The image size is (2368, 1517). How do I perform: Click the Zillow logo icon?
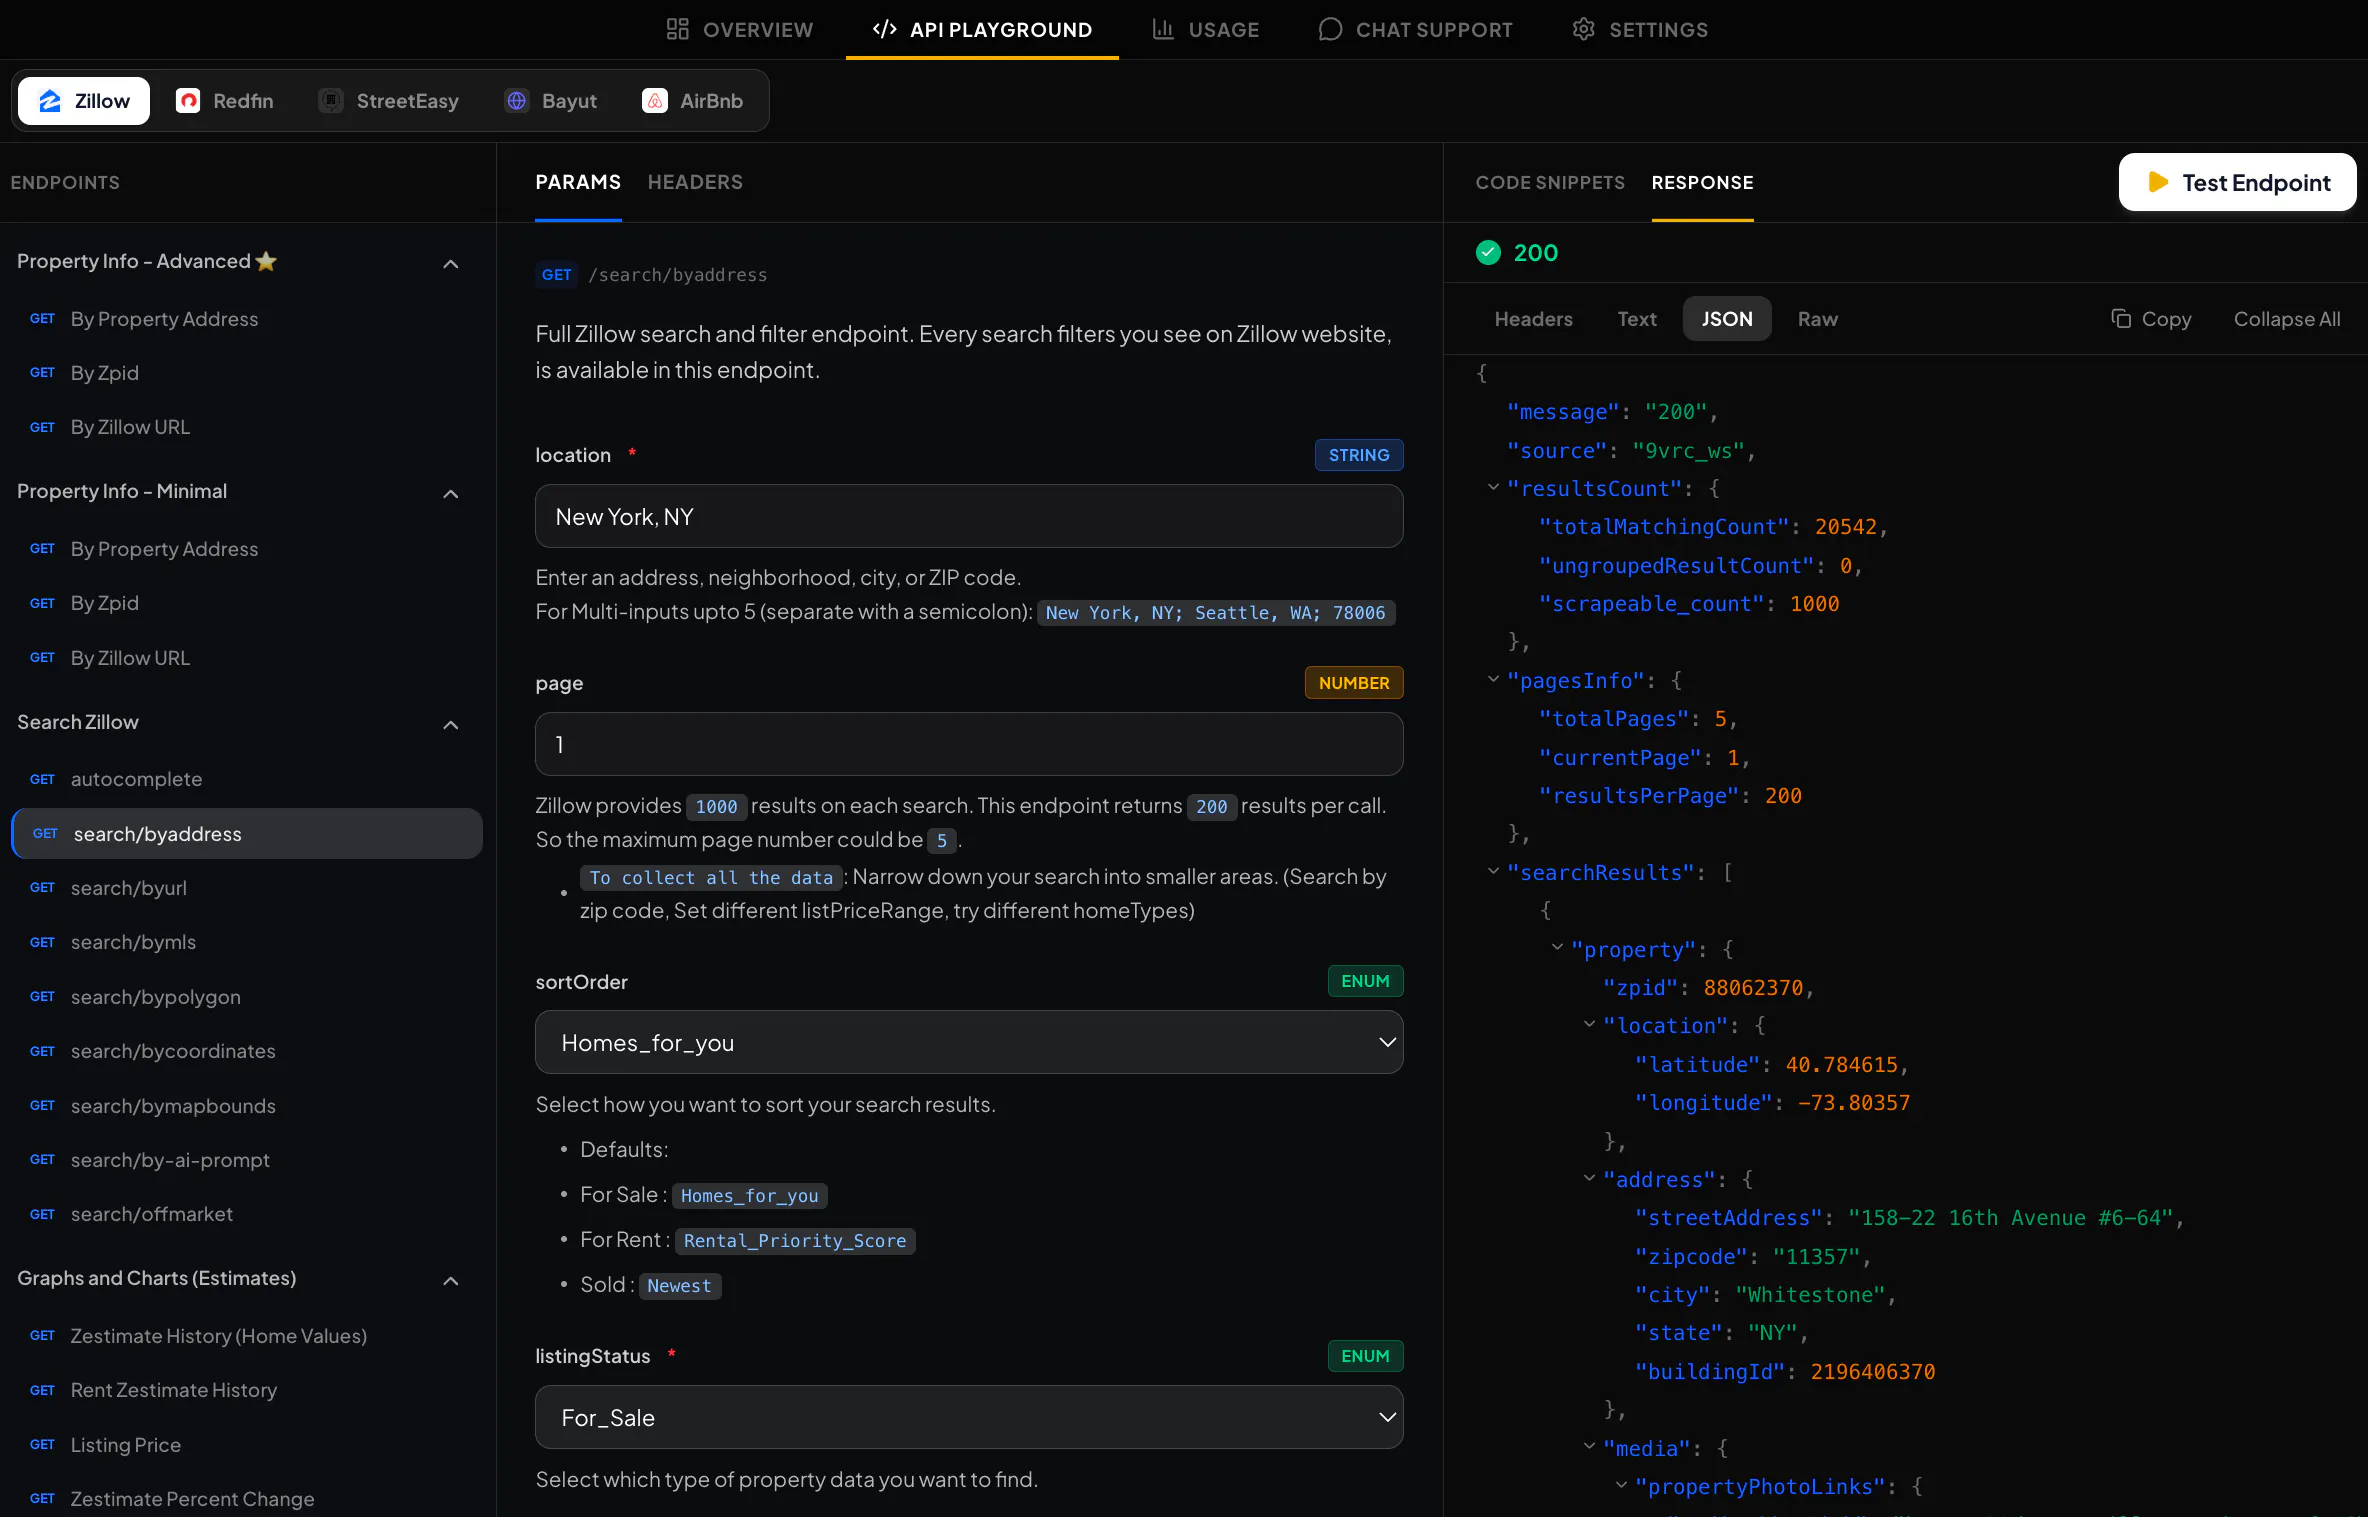point(50,101)
